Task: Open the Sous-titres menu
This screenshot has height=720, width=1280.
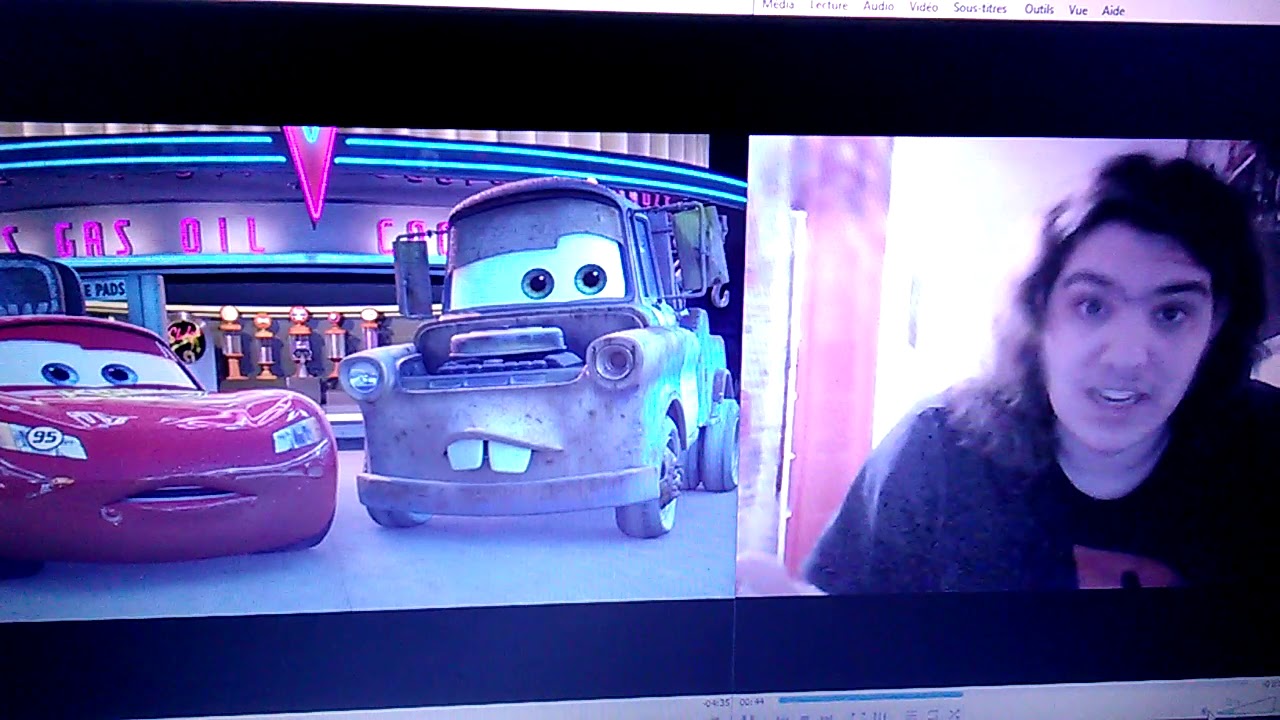Action: click(x=980, y=8)
